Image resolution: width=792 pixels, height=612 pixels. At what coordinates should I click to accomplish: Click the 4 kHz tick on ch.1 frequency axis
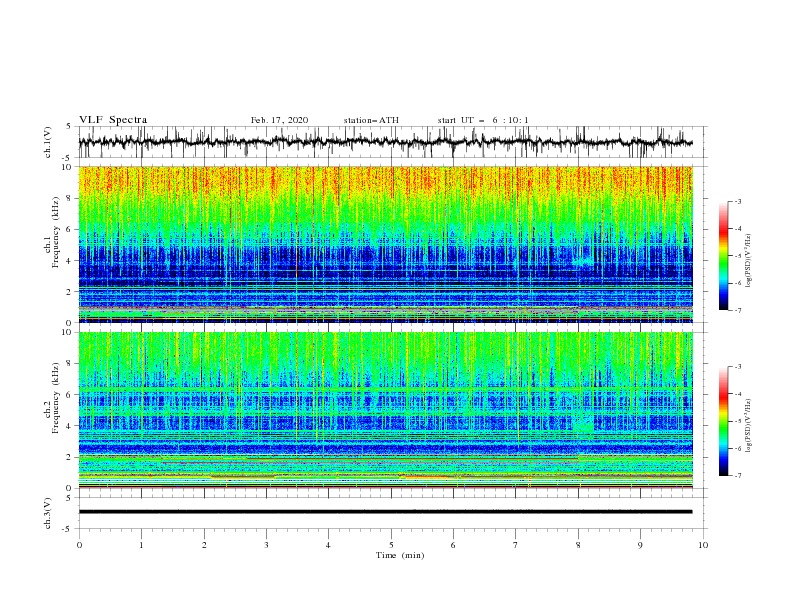(x=70, y=261)
